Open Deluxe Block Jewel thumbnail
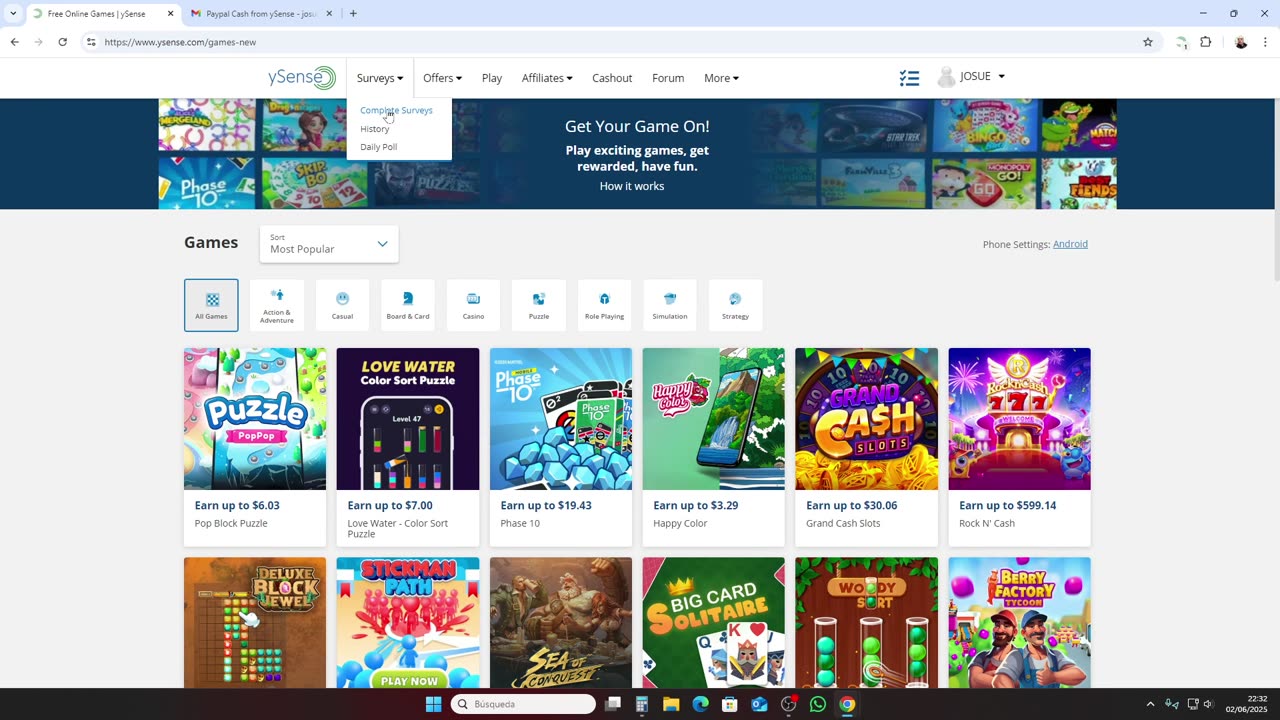1280x720 pixels. (255, 623)
